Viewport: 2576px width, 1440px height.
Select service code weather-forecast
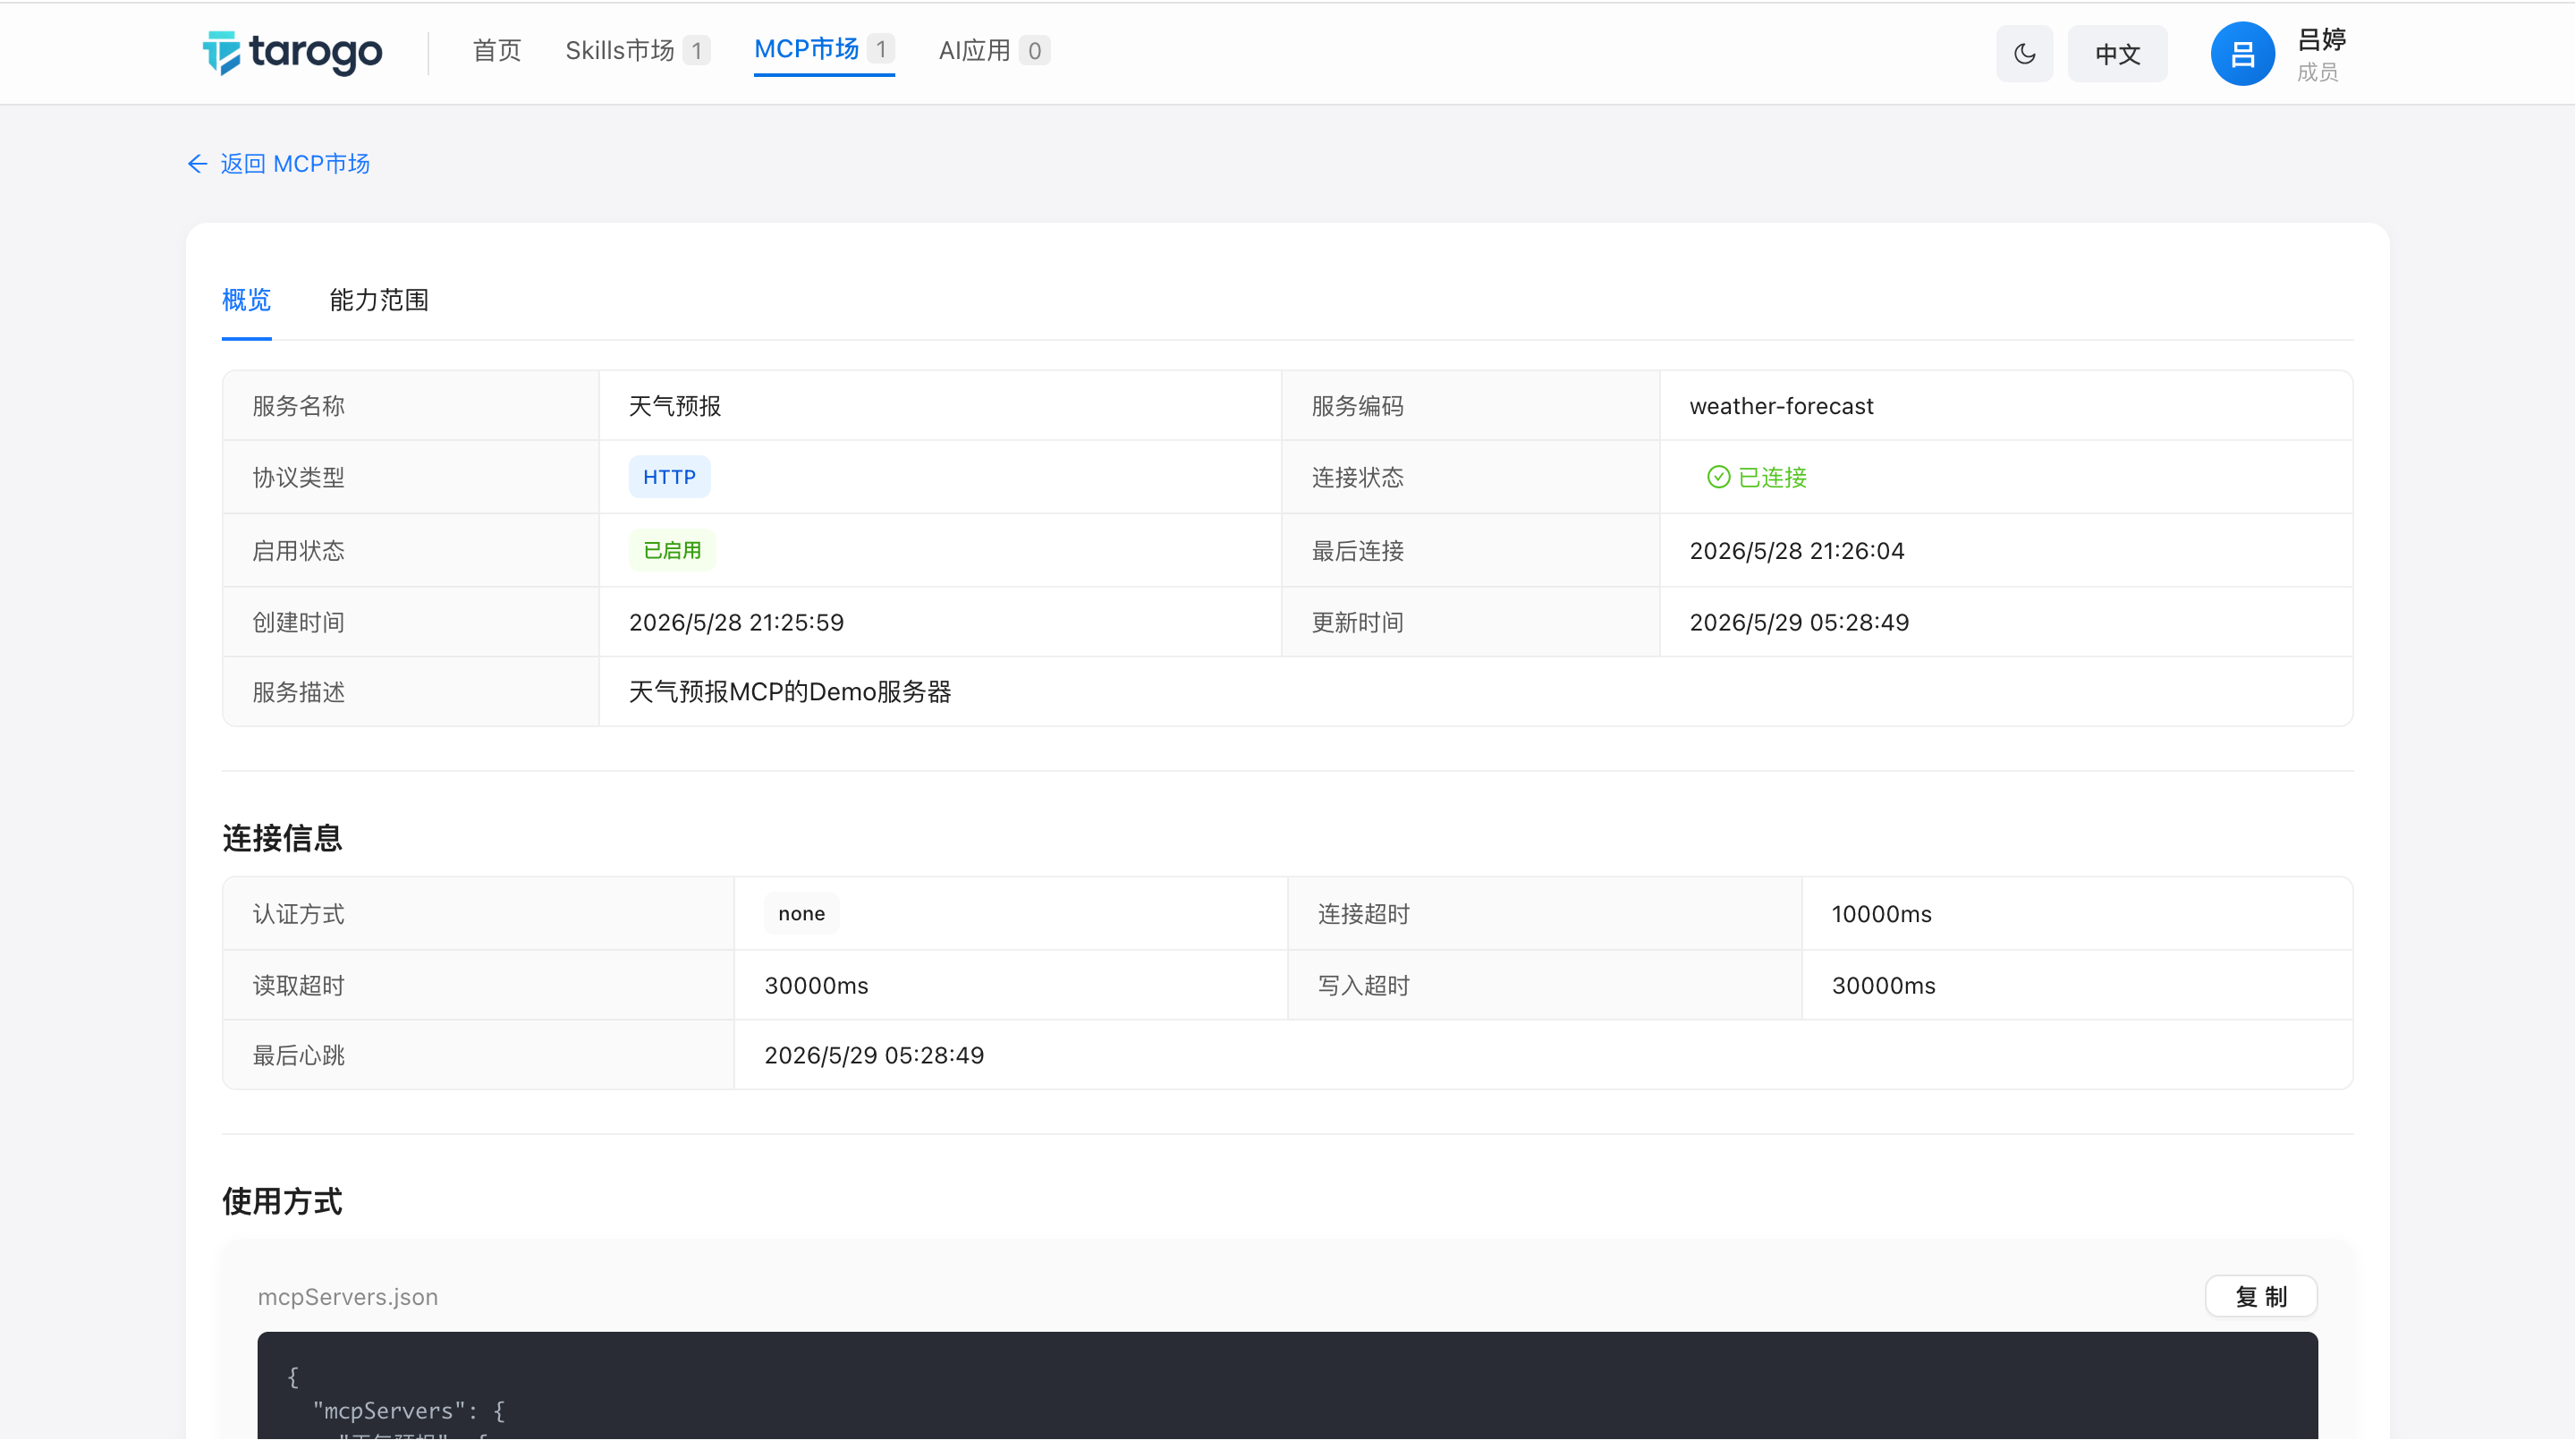1781,406
